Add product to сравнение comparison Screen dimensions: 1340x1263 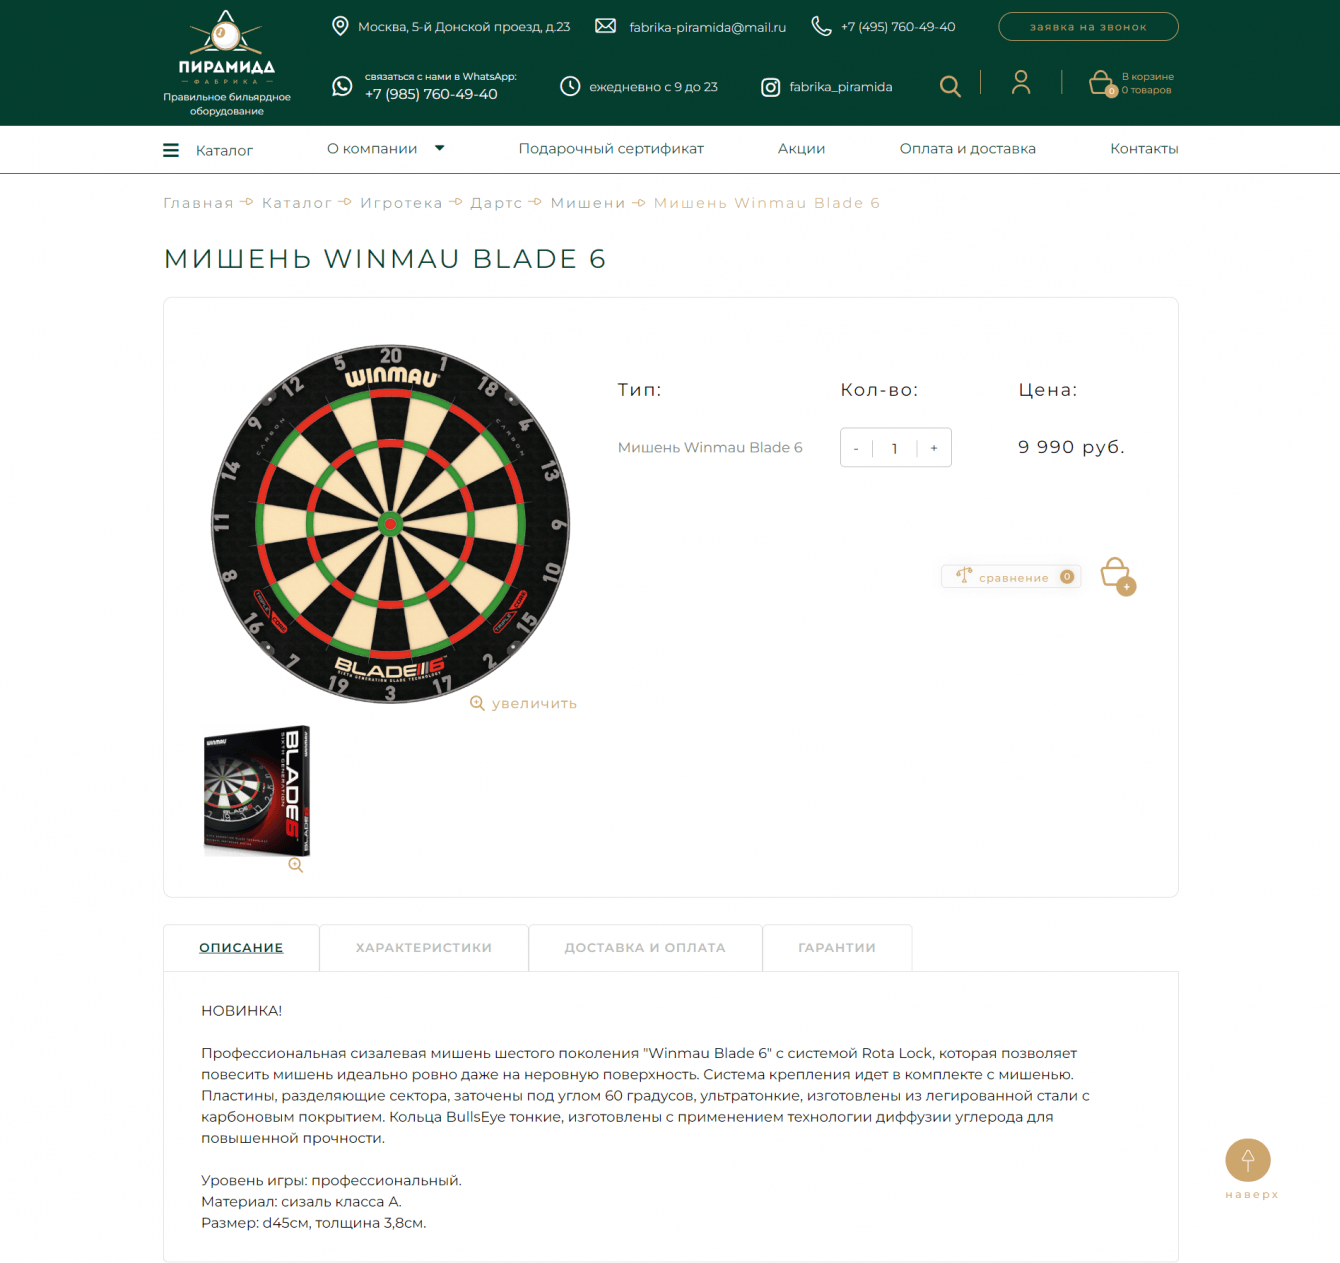(1011, 577)
